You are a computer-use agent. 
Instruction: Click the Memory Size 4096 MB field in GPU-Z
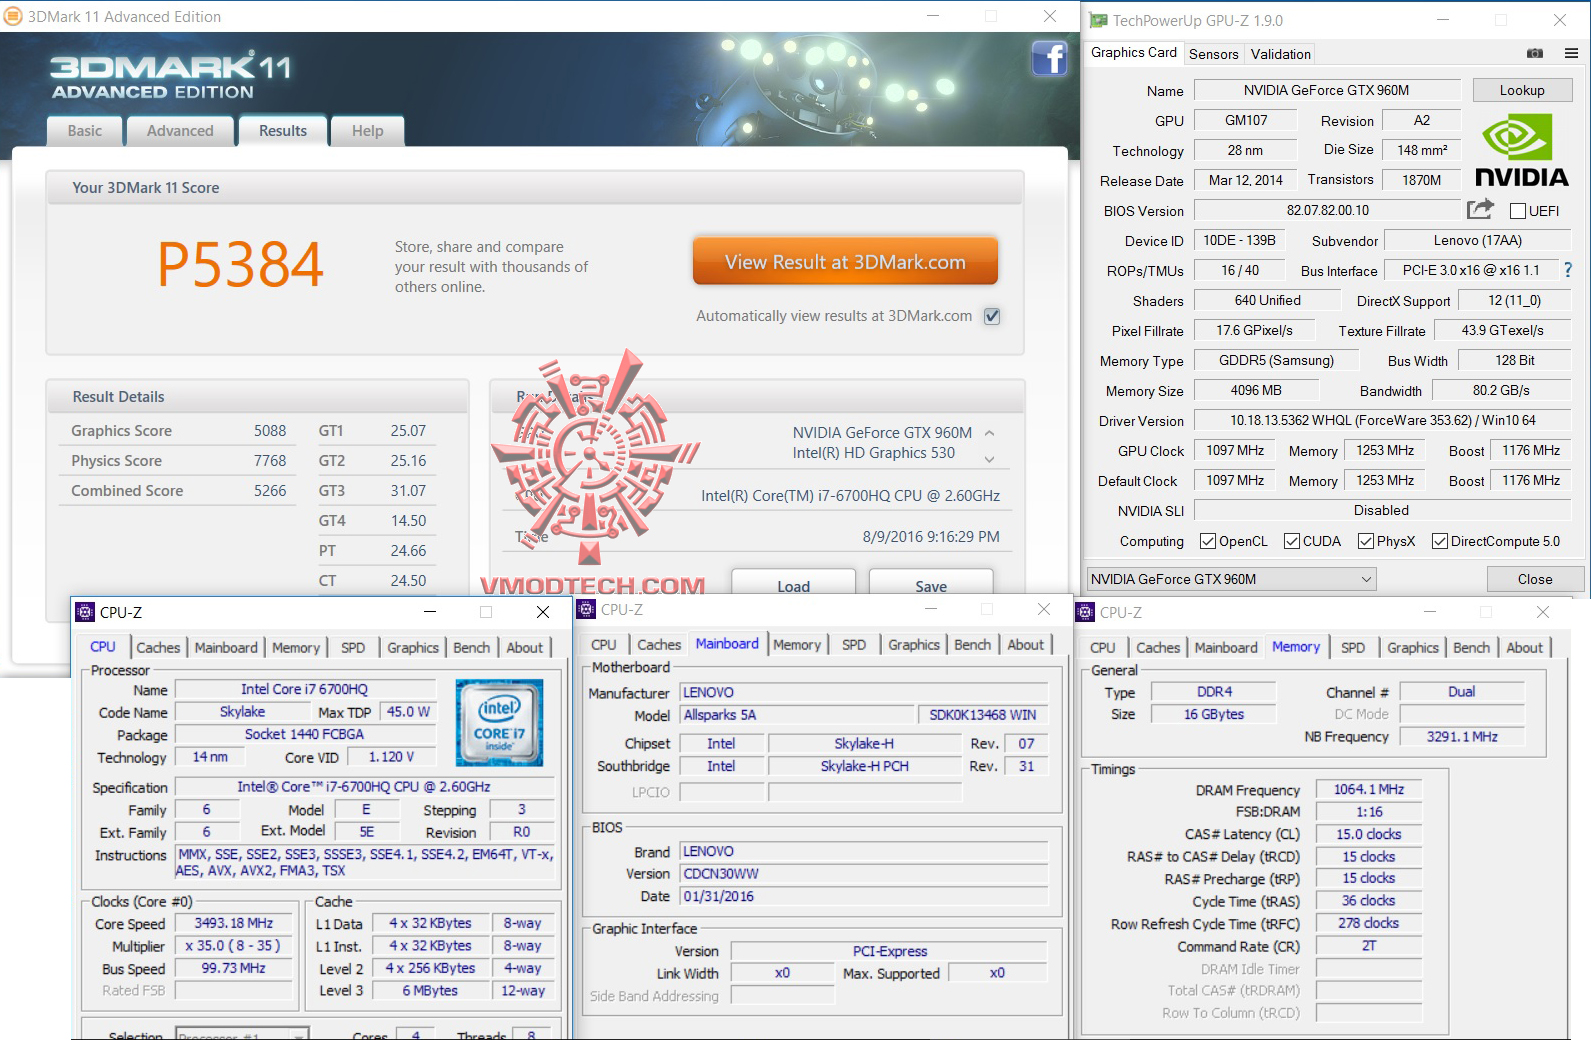pos(1256,390)
